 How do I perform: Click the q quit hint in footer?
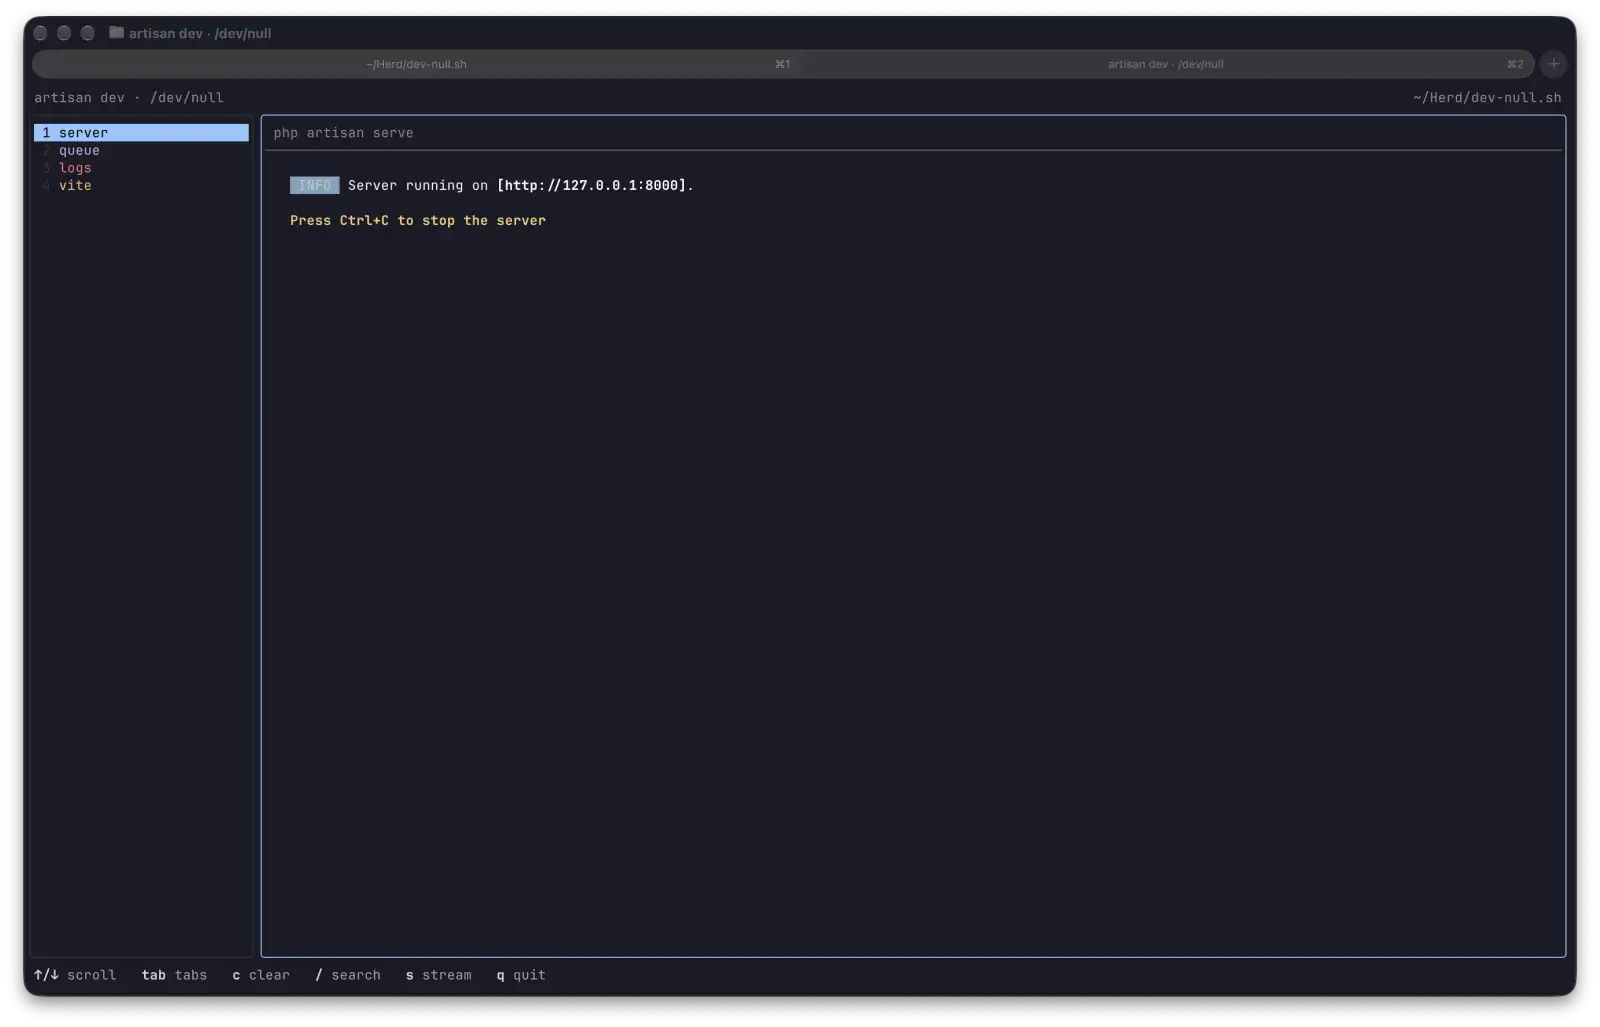pyautogui.click(x=521, y=975)
